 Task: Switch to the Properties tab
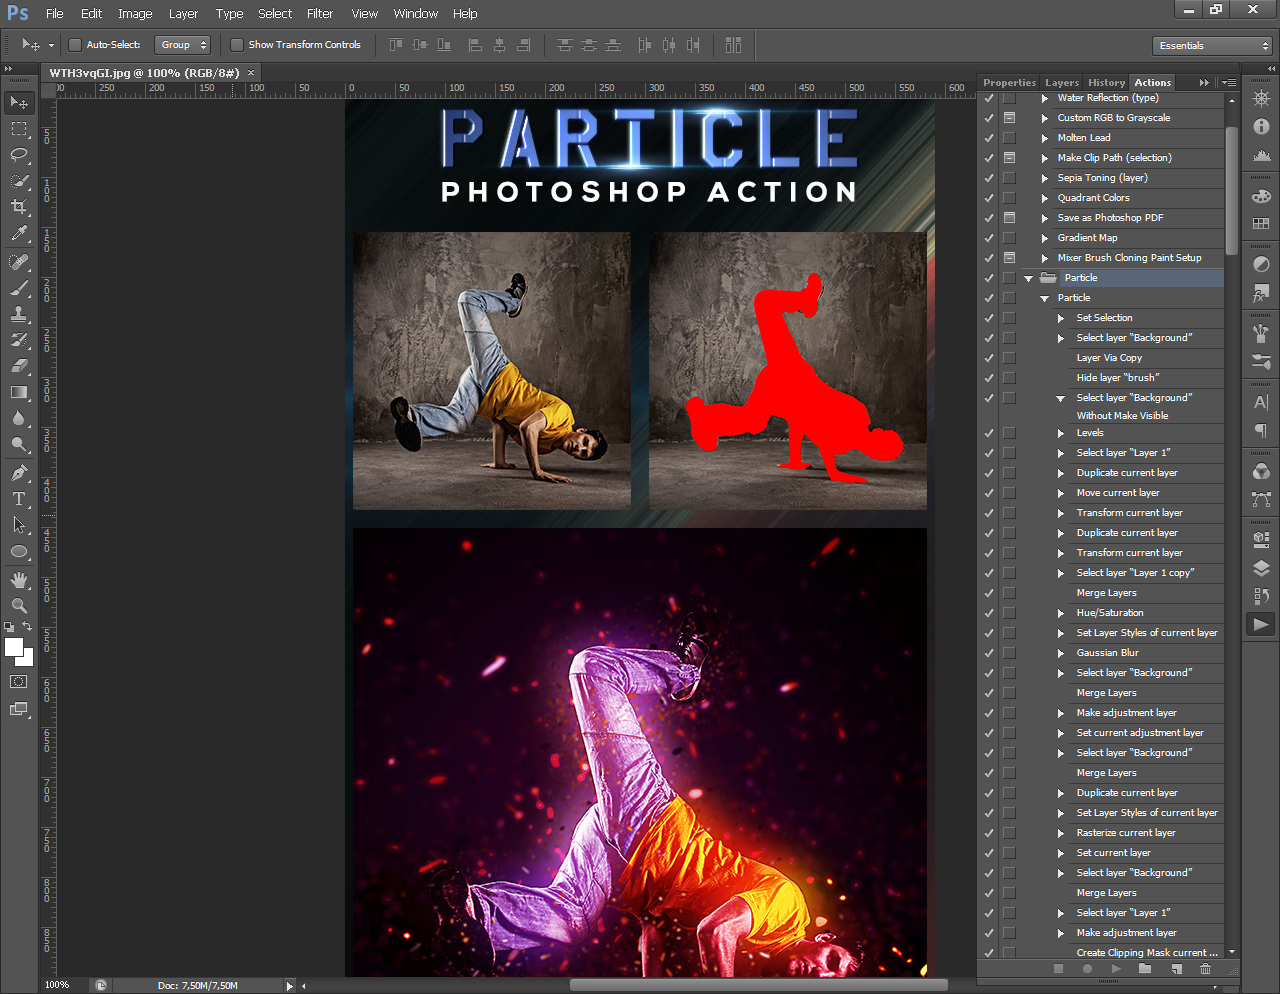1009,83
